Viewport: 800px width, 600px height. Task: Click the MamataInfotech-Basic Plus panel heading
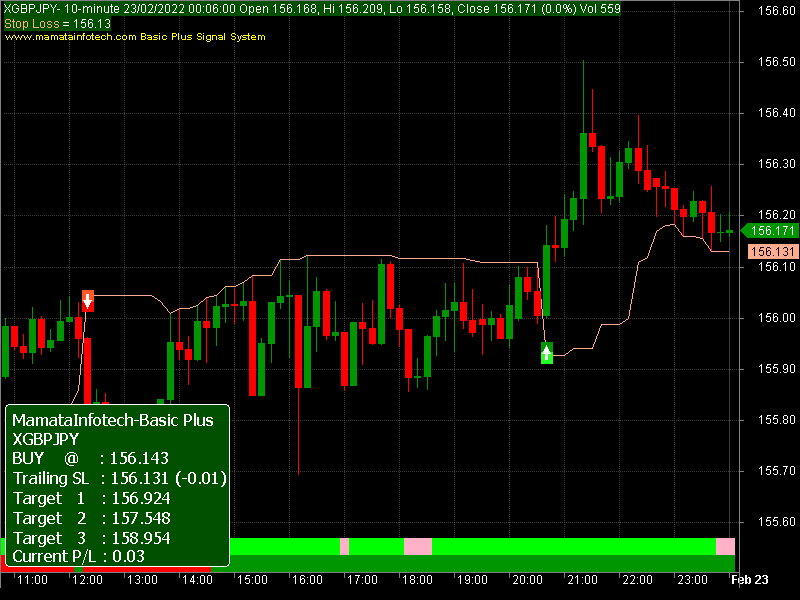pos(113,420)
